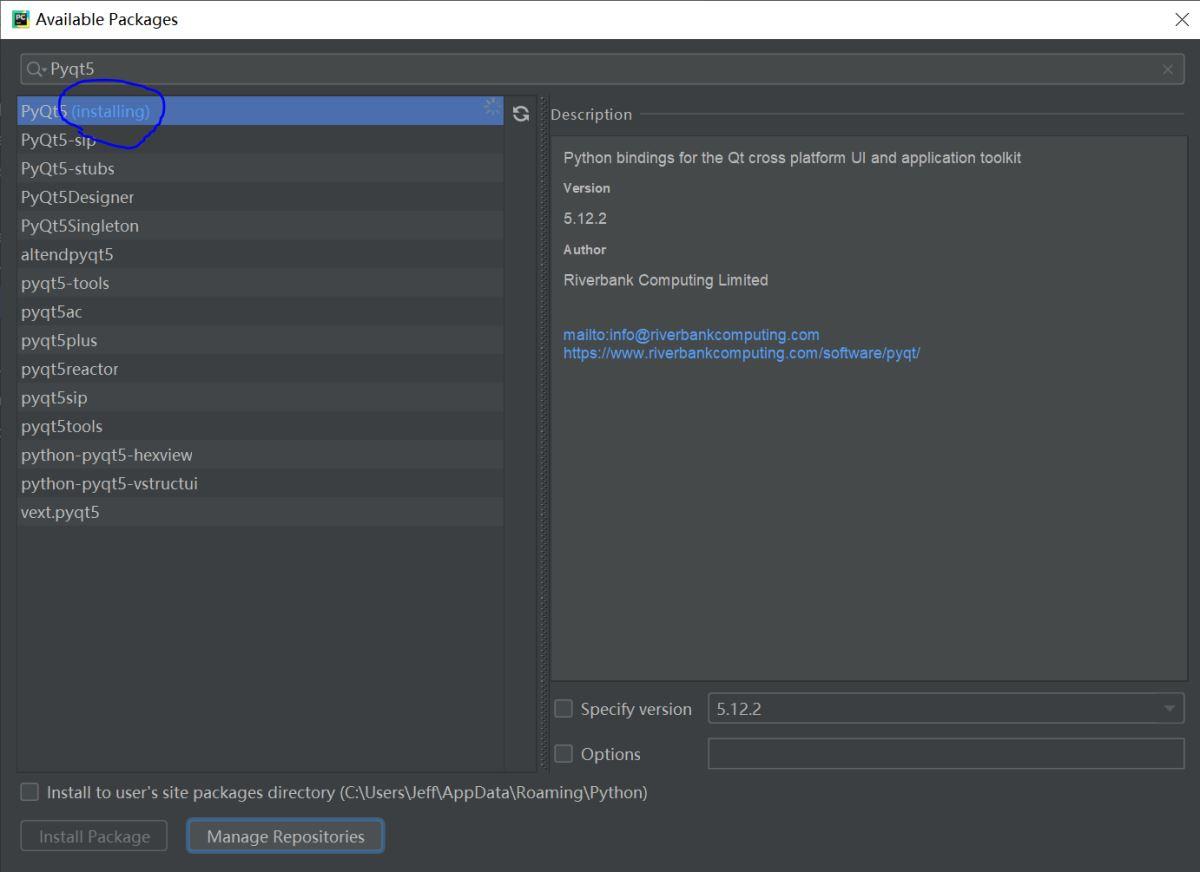Click the mailto info@riverbankcomputing.com link
This screenshot has height=872, width=1200.
[x=691, y=335]
